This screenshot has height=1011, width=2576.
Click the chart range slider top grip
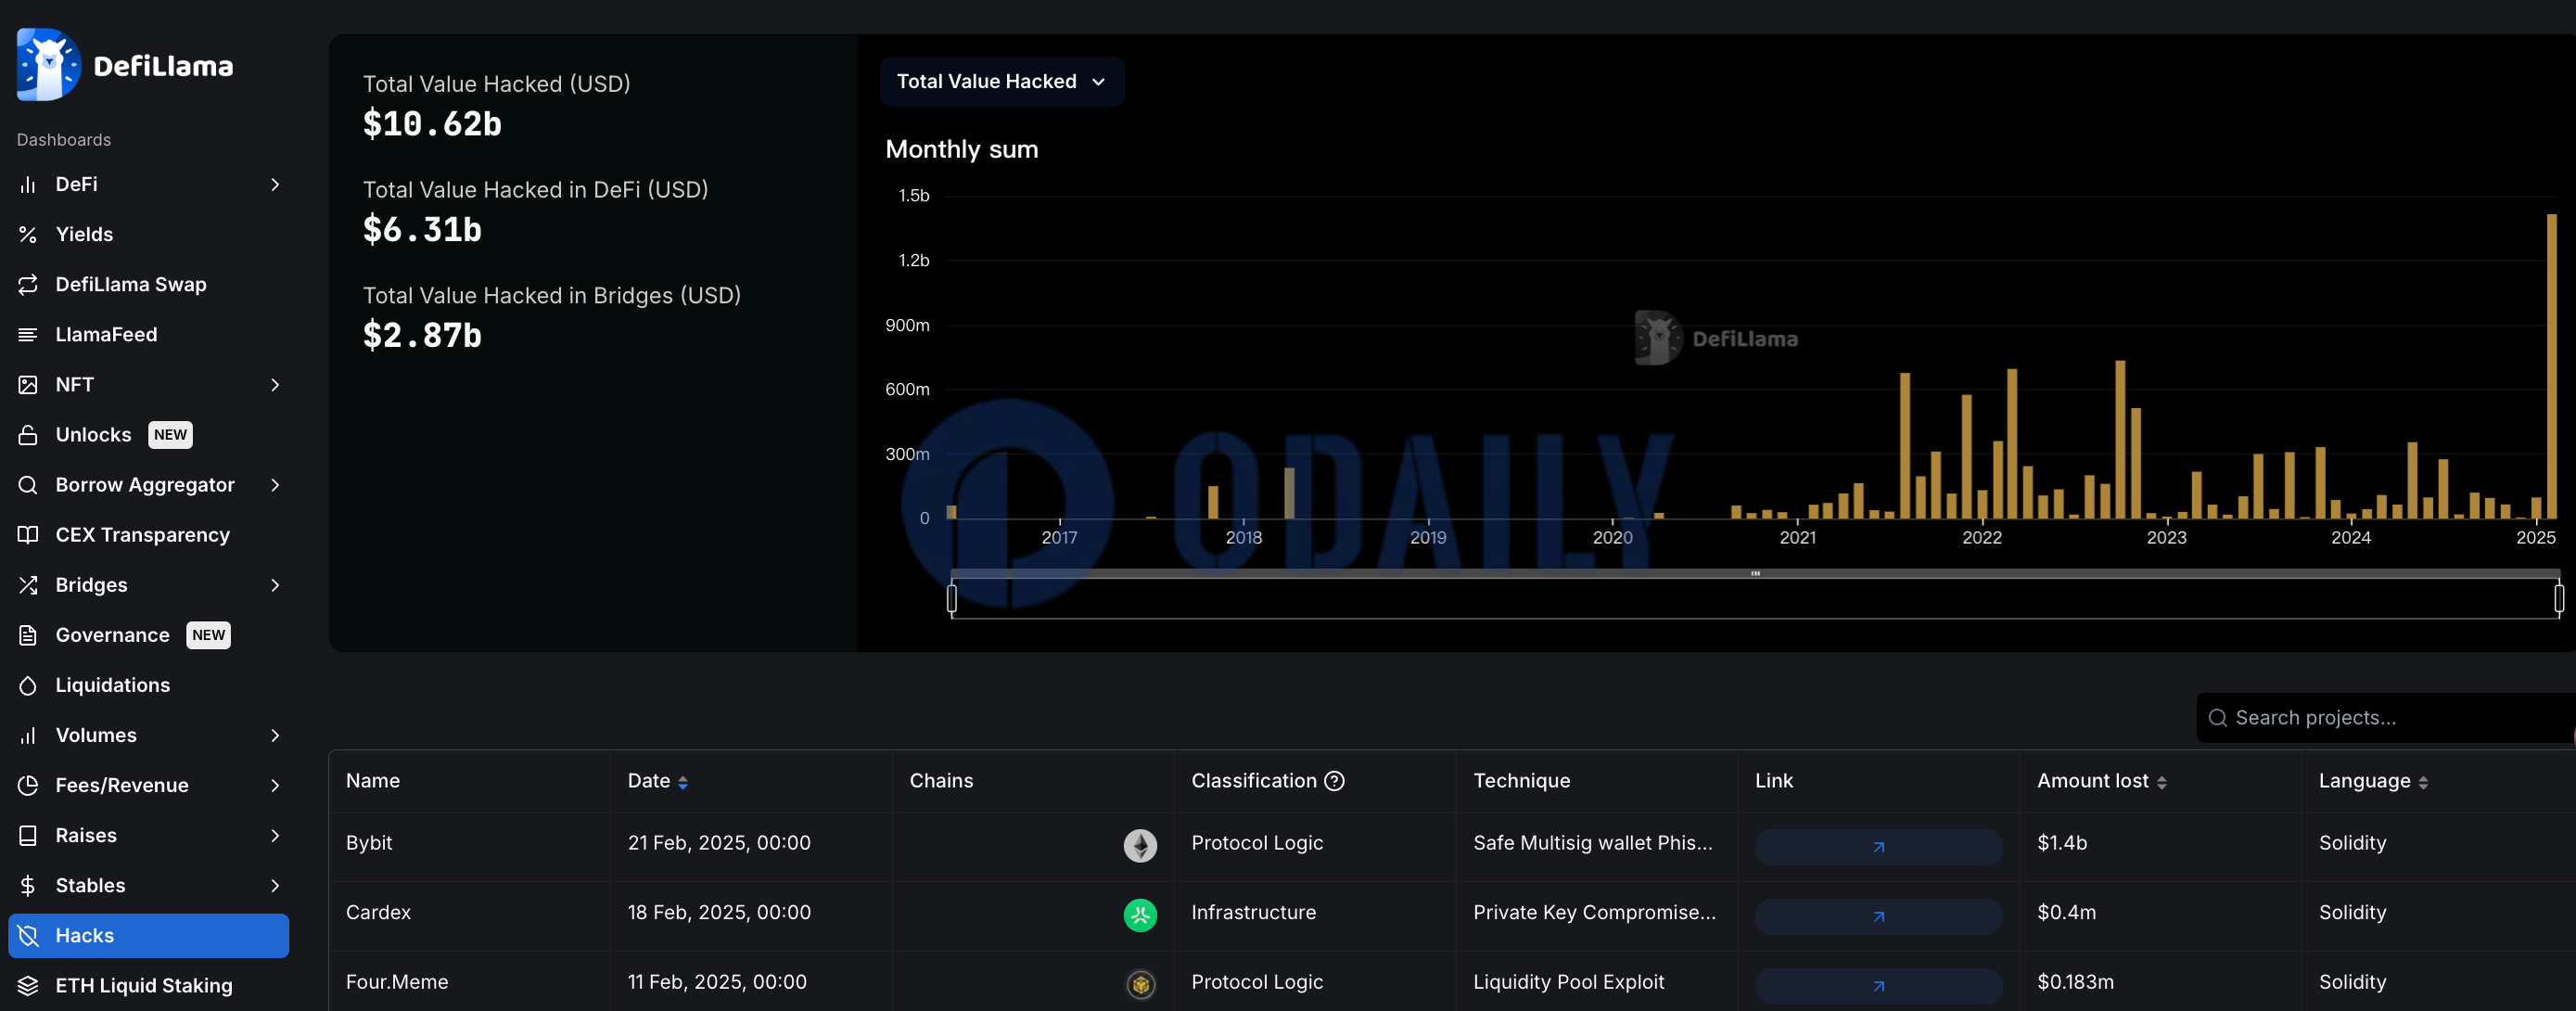click(x=1755, y=573)
